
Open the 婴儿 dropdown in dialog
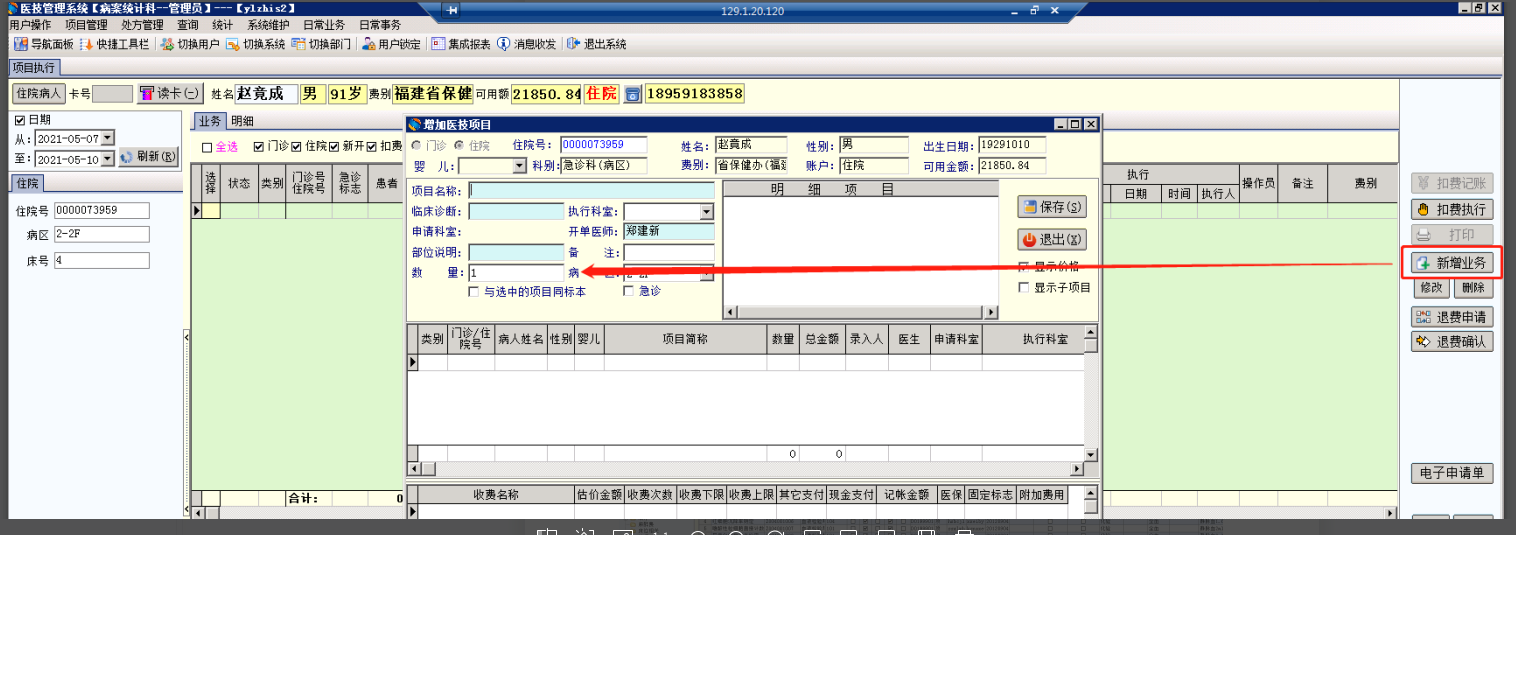tap(519, 166)
